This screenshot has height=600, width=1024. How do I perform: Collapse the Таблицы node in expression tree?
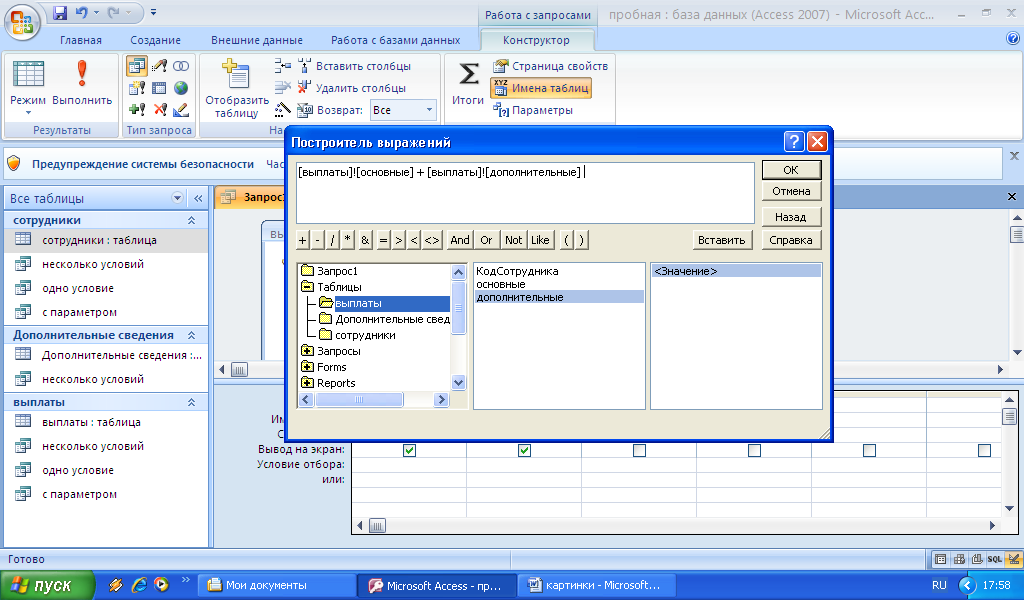click(x=307, y=287)
